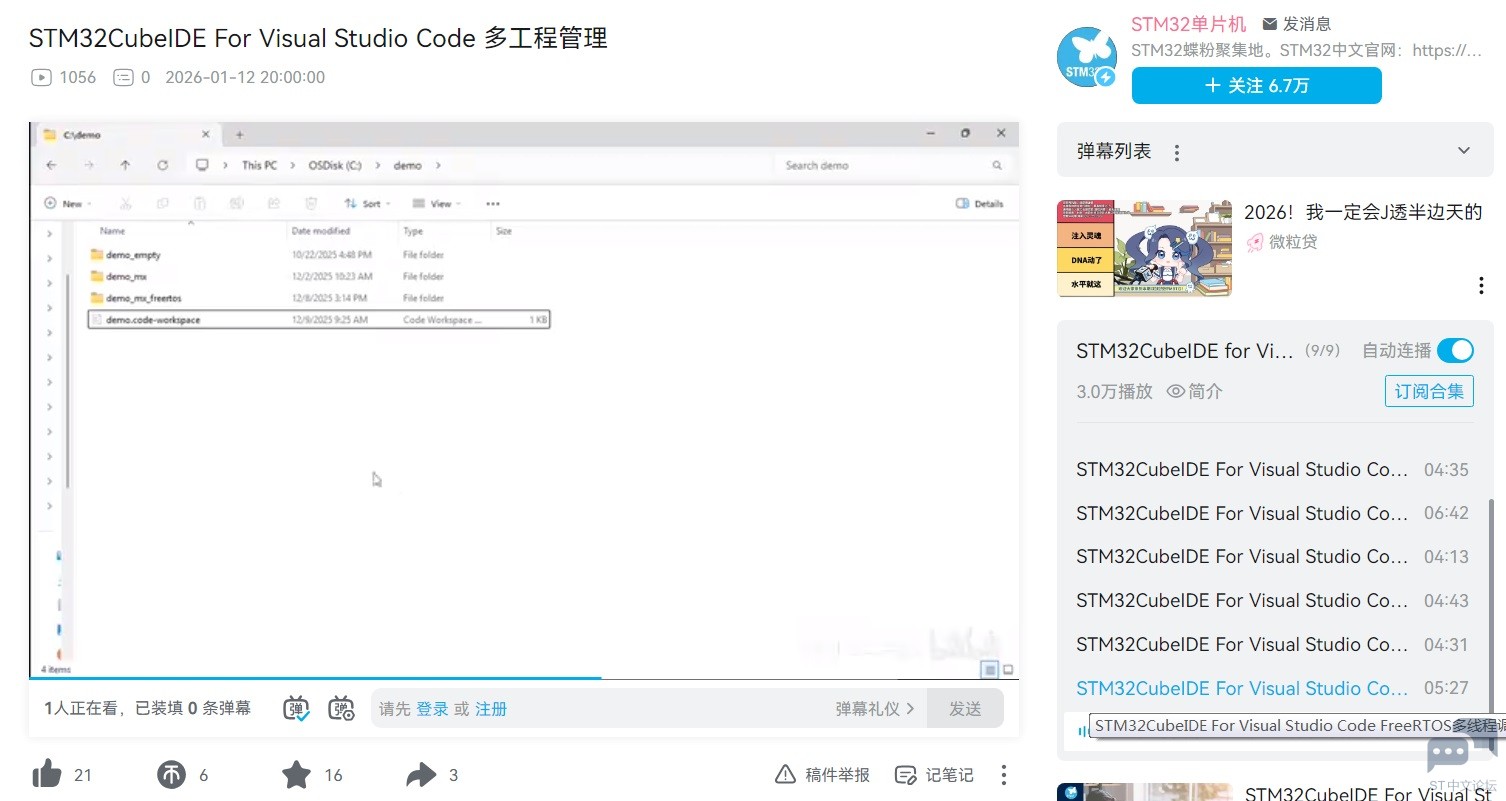
Task: Open the ad title '2026！我一定会J透半边天的'
Action: (1363, 212)
